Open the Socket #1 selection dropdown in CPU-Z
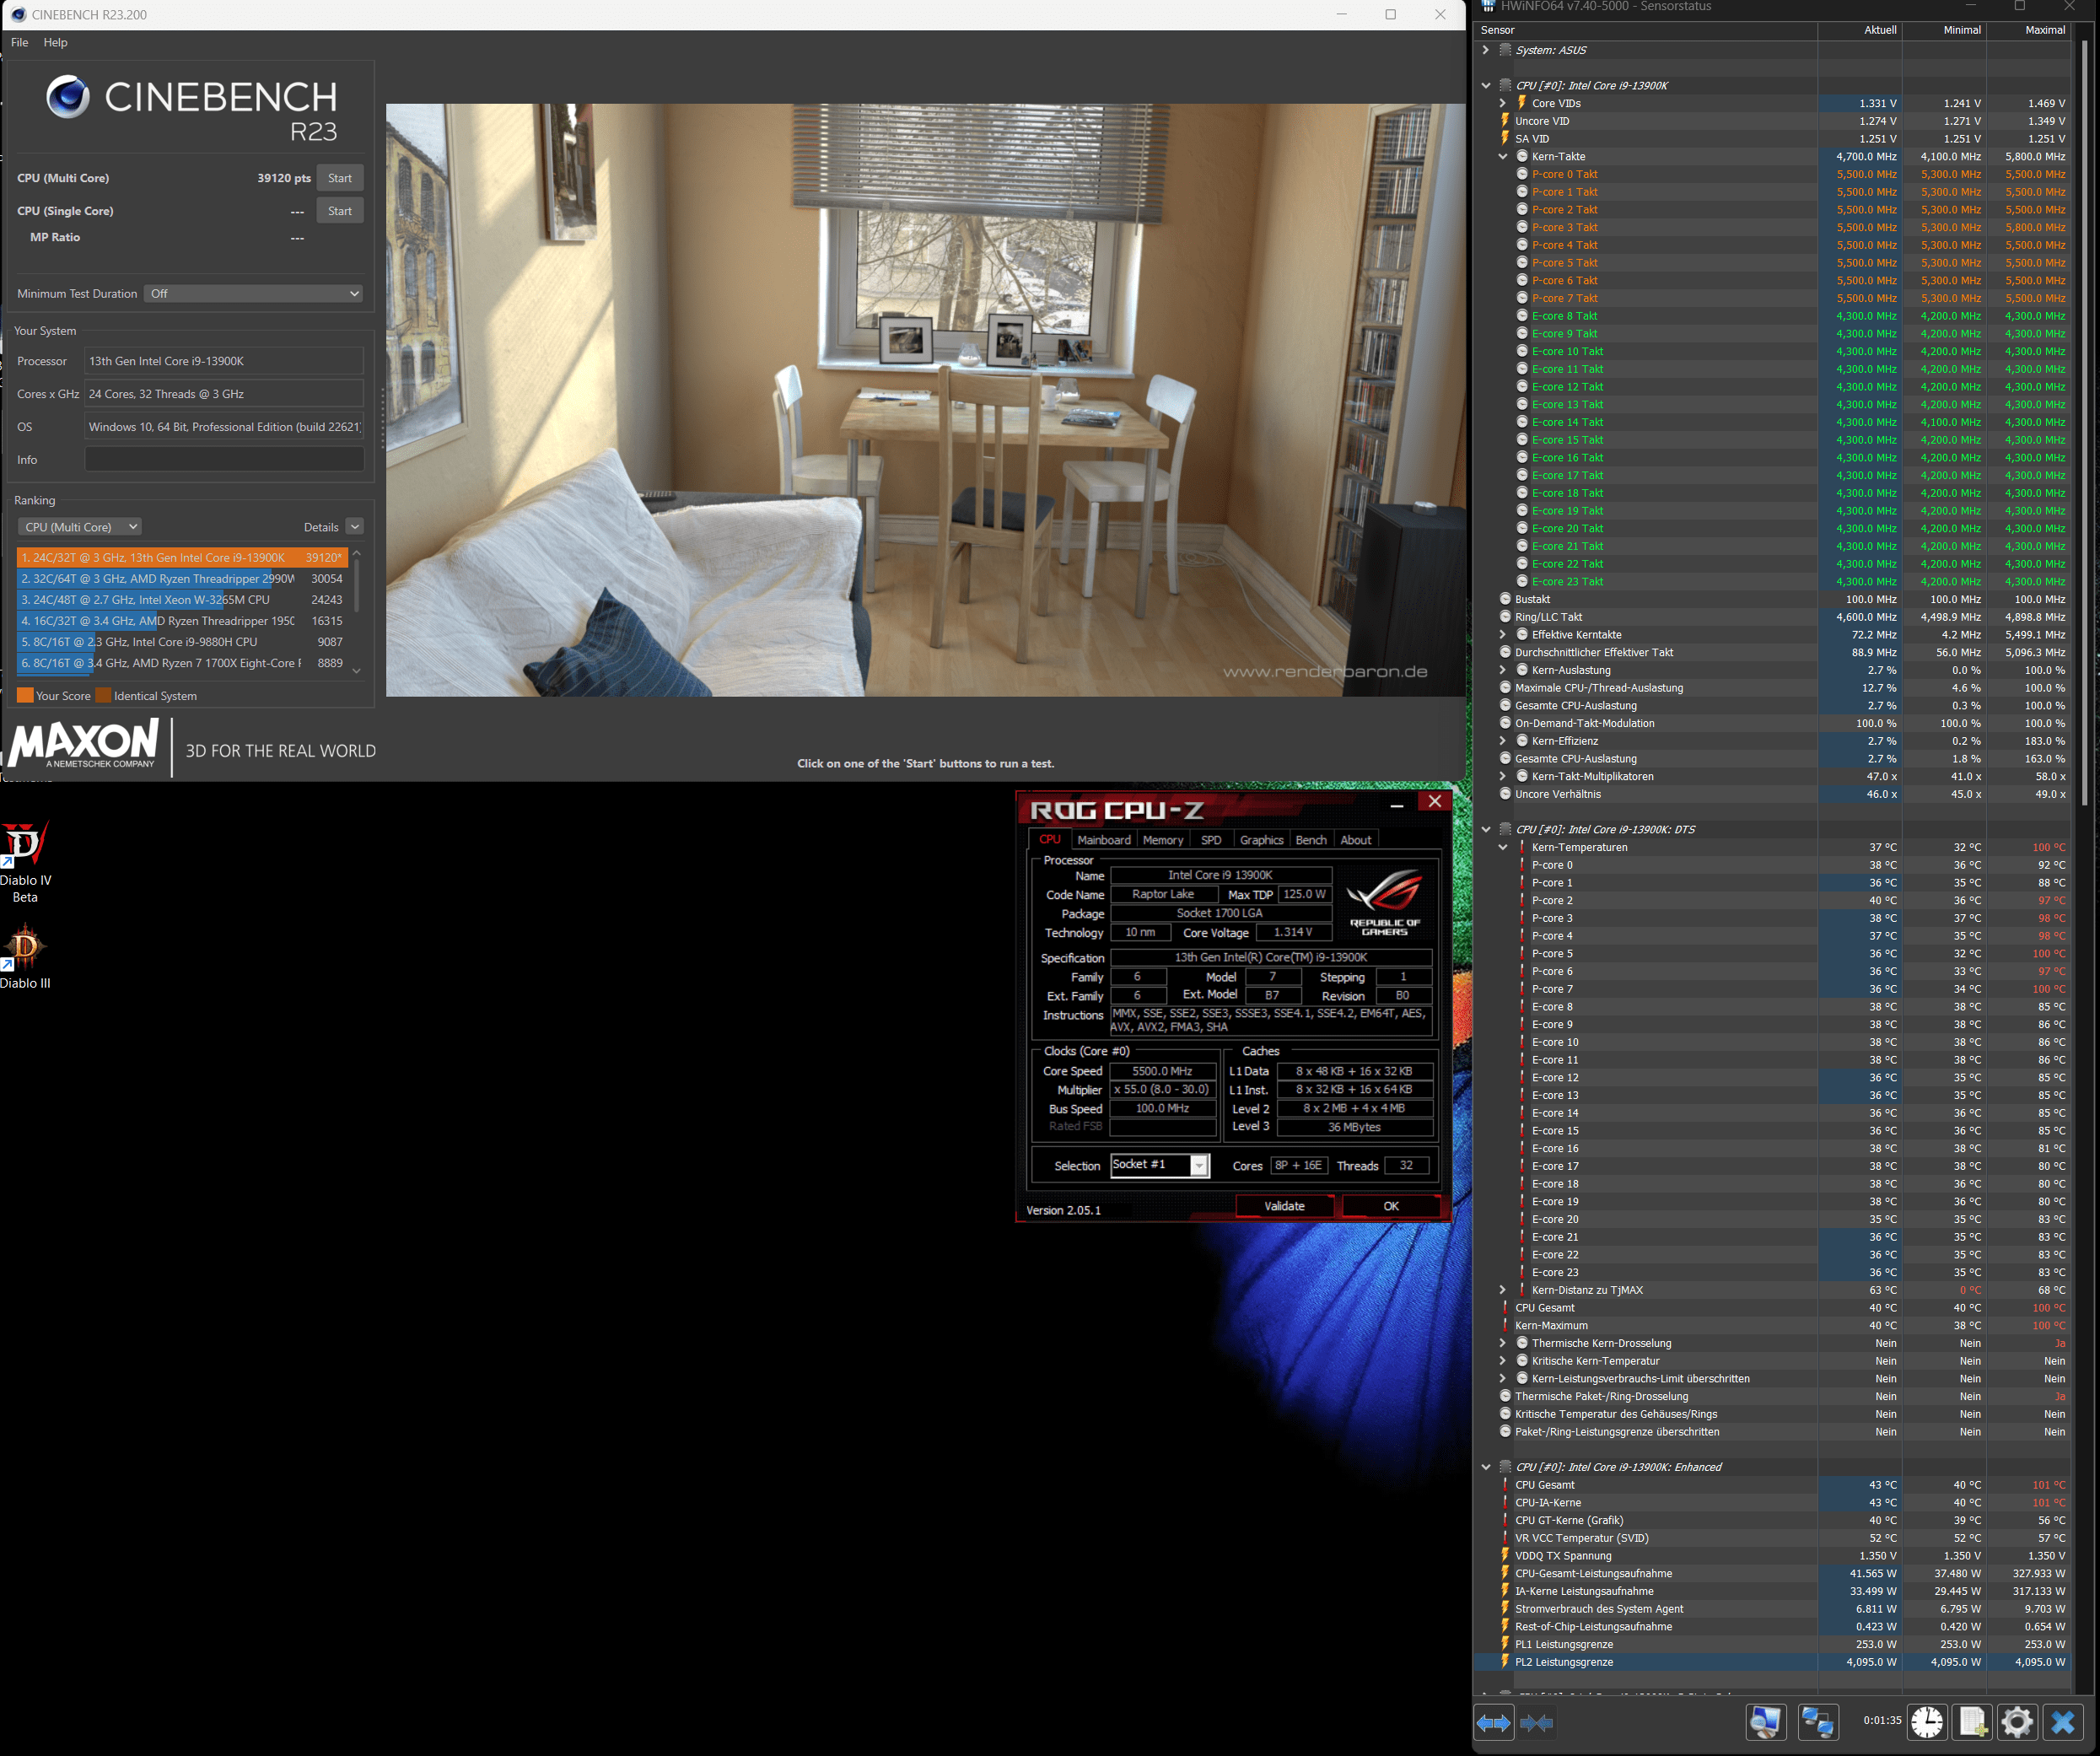The image size is (2100, 1756). tap(1199, 1166)
